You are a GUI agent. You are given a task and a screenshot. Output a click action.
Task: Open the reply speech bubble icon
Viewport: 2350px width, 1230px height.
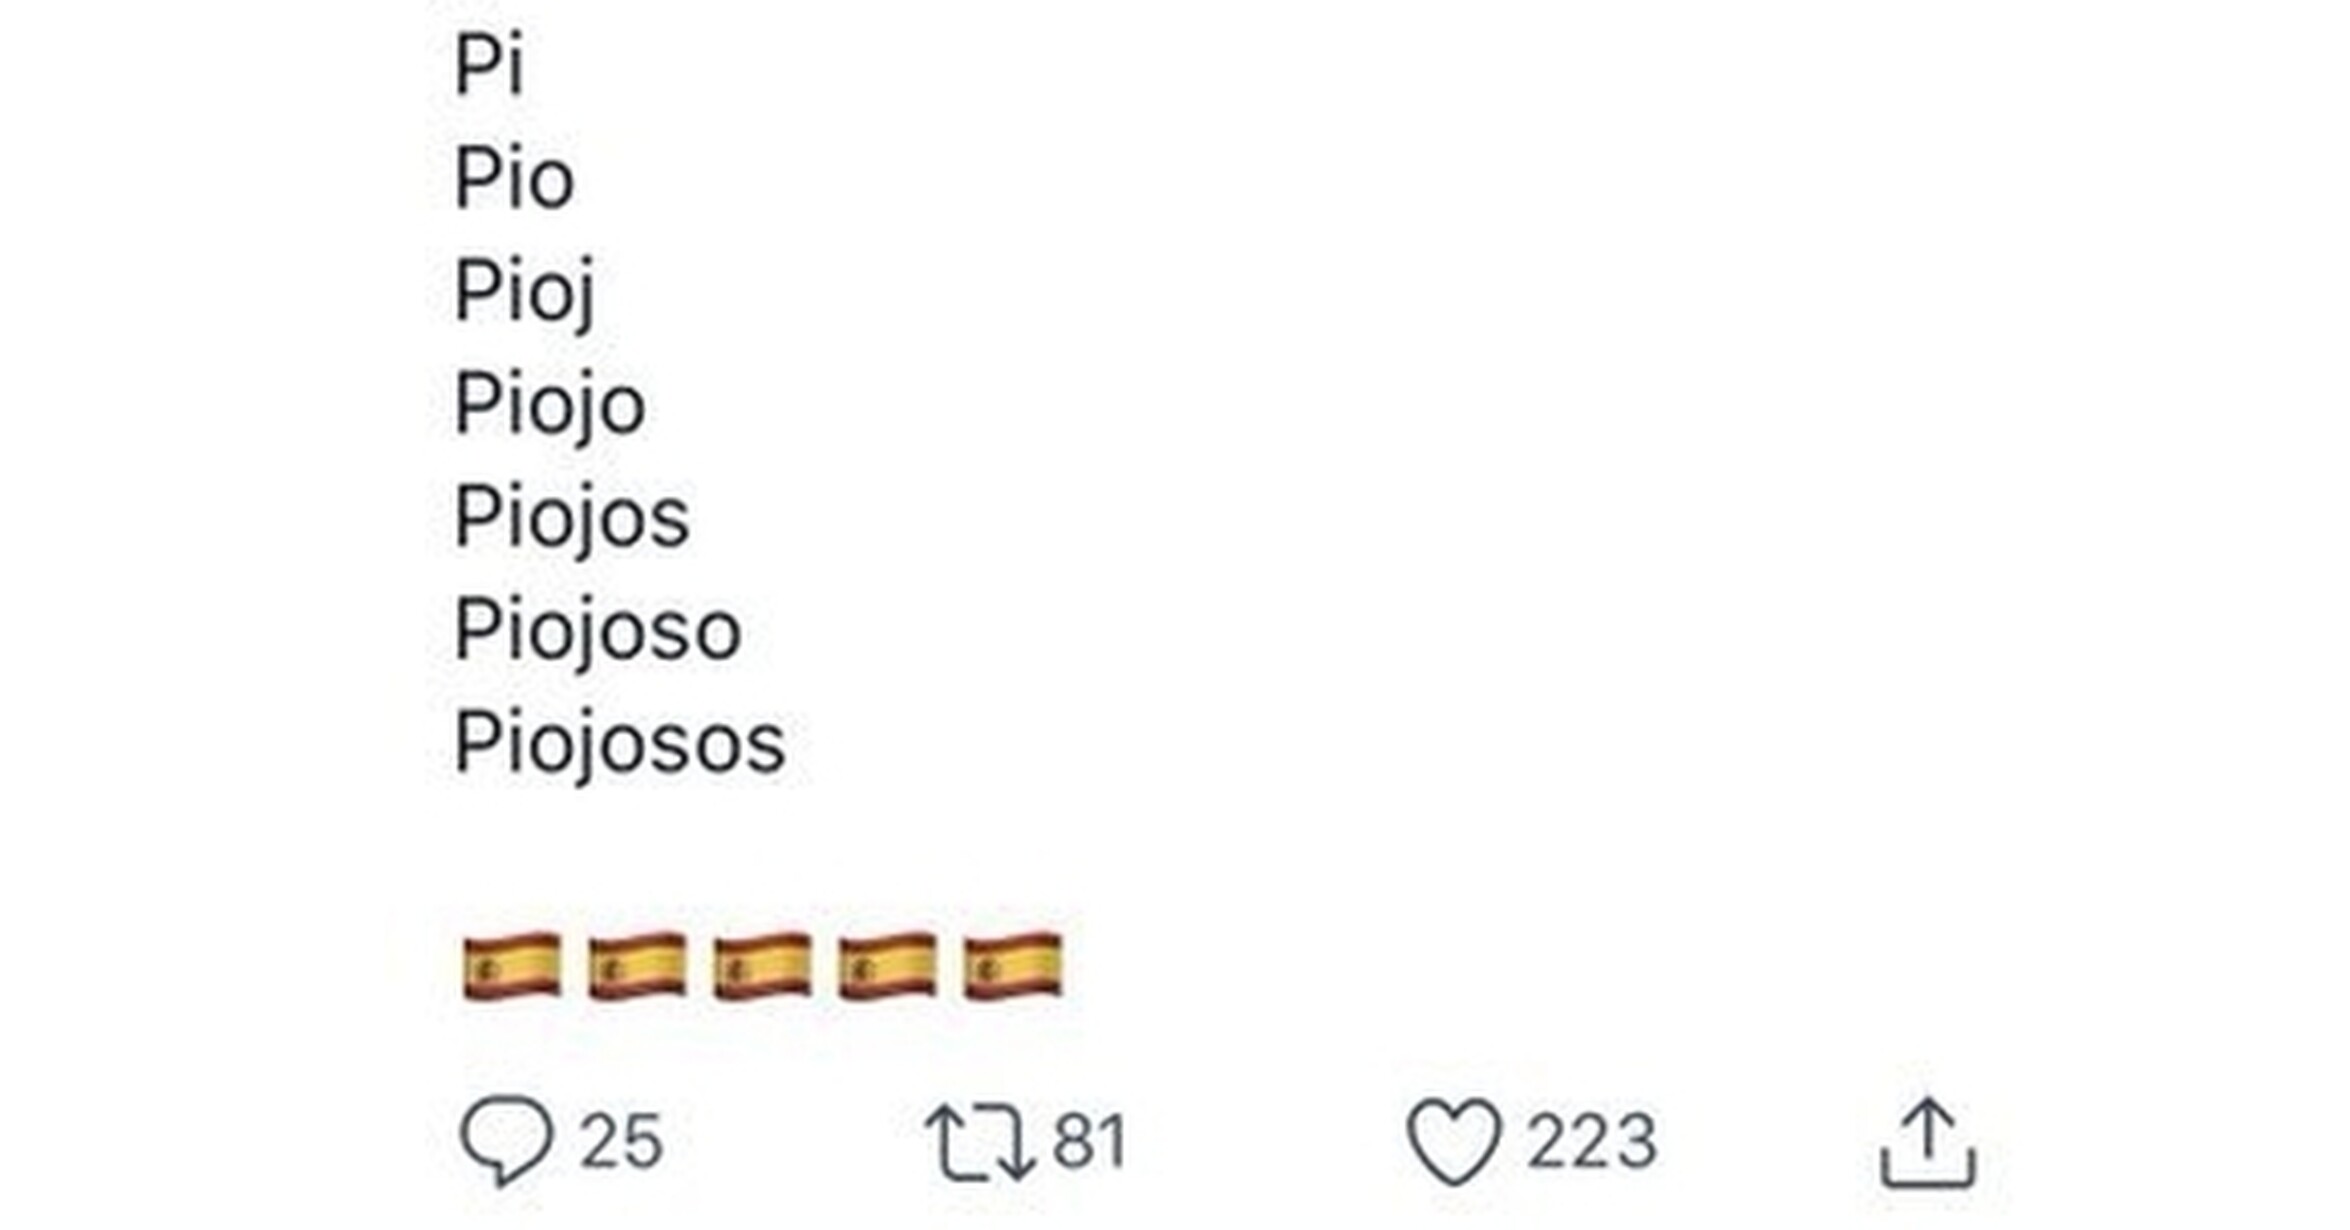click(506, 1141)
